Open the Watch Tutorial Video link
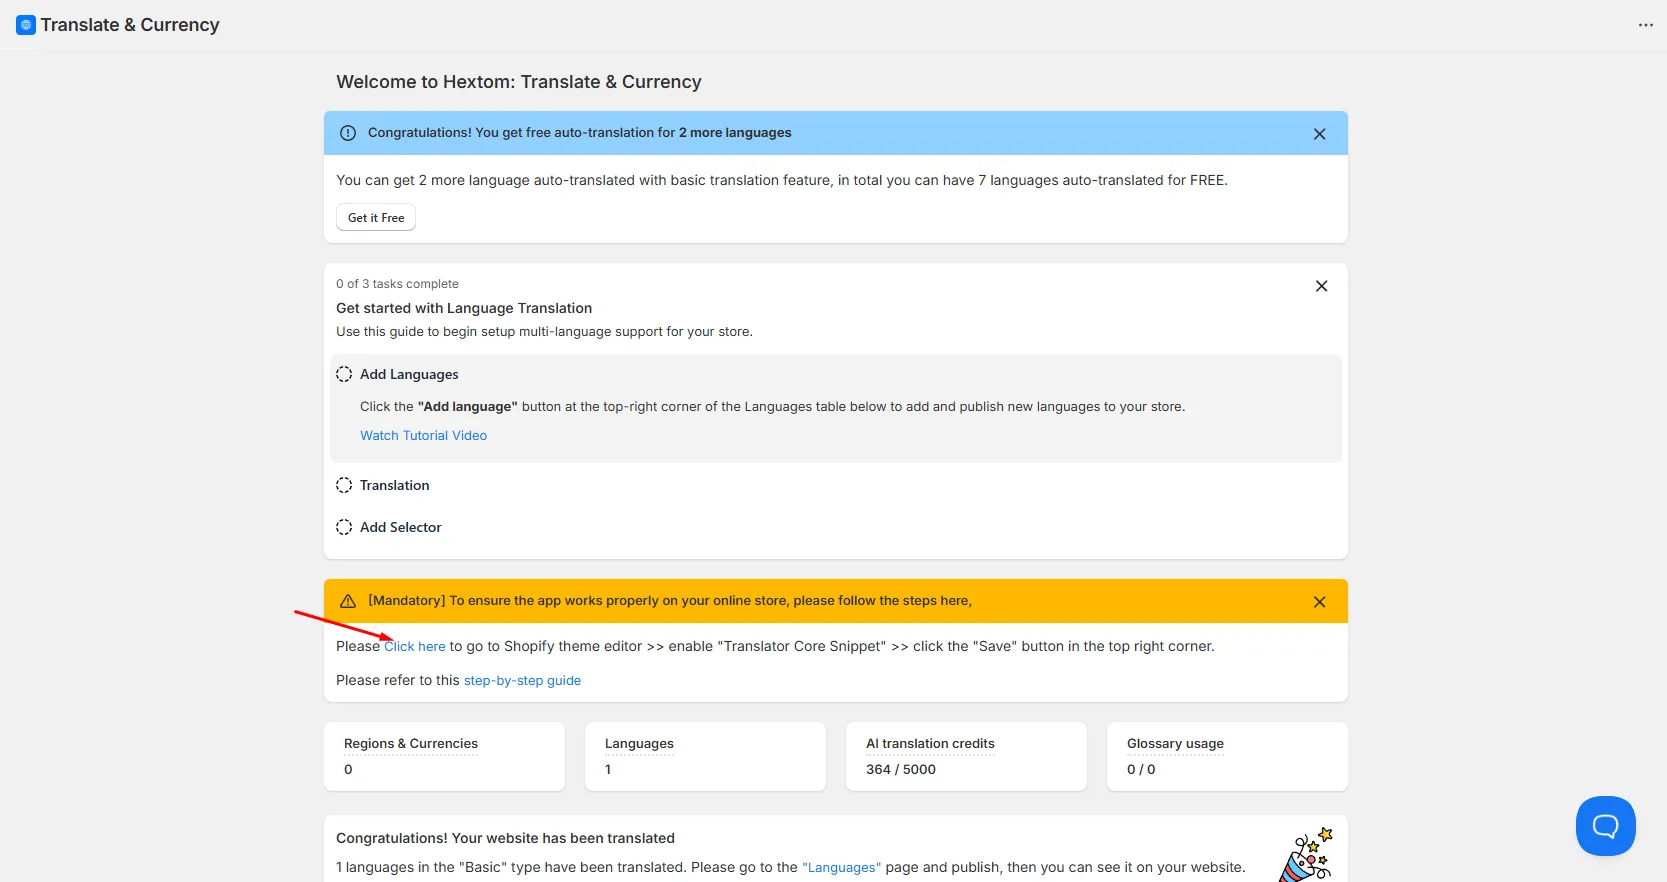Screen dimensions: 1667x882 tap(424, 435)
